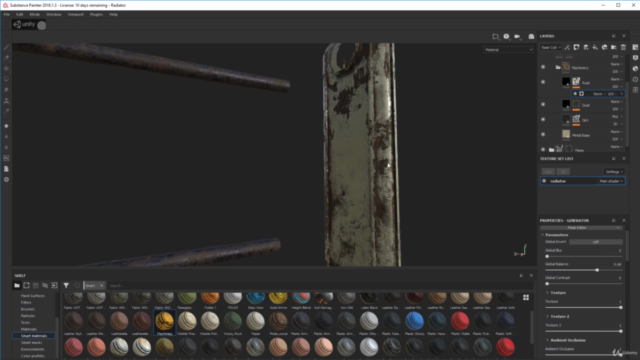This screenshot has width=640, height=360.
Task: Adjust the Global Balance slider
Action: 583,270
